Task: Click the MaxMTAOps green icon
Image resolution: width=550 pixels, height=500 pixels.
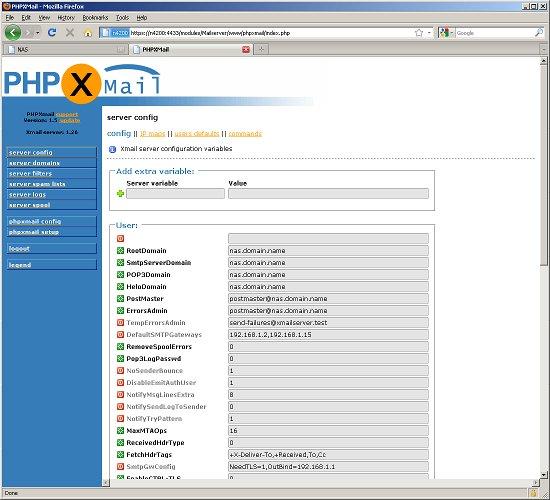Action: (x=120, y=431)
